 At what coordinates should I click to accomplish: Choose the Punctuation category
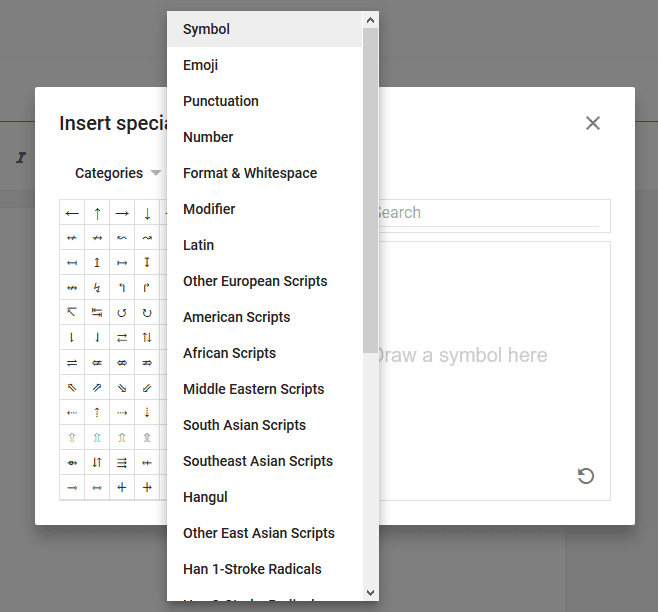tap(220, 101)
